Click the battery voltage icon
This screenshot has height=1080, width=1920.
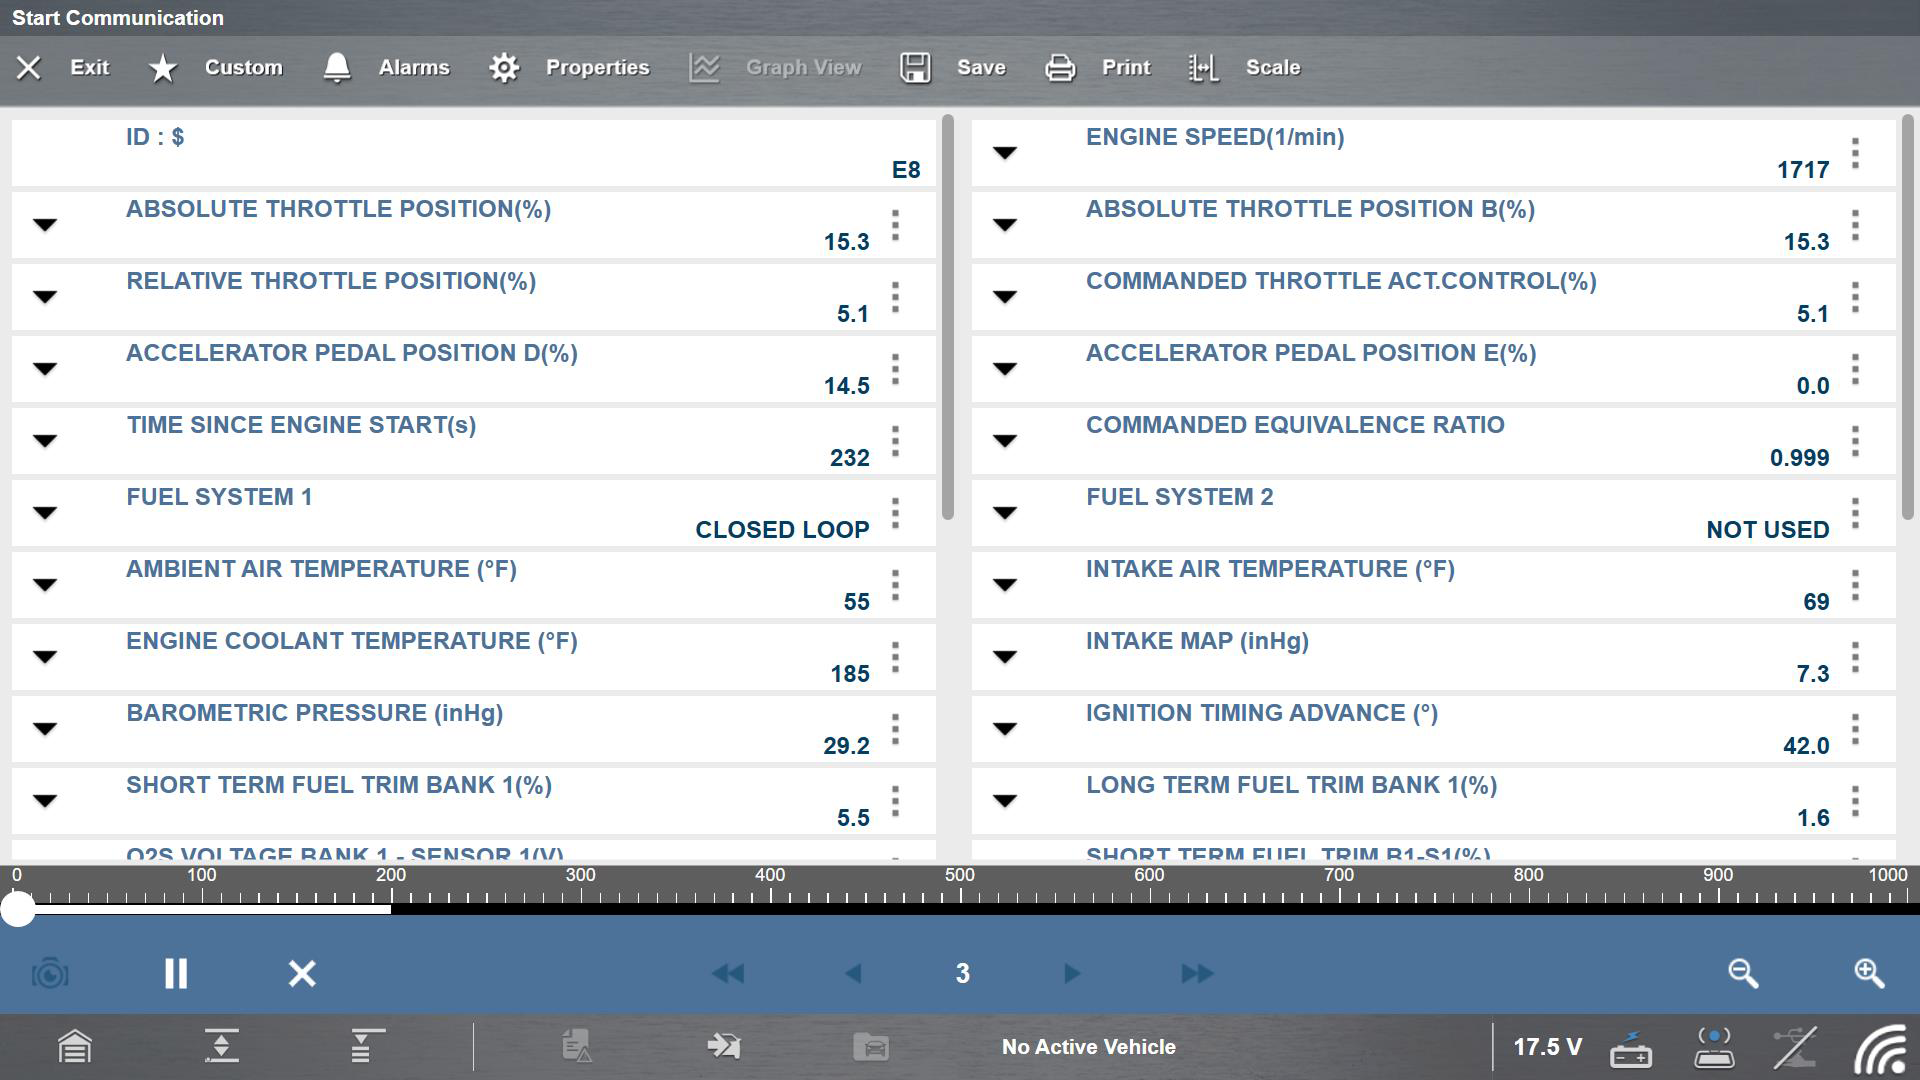click(1631, 1049)
